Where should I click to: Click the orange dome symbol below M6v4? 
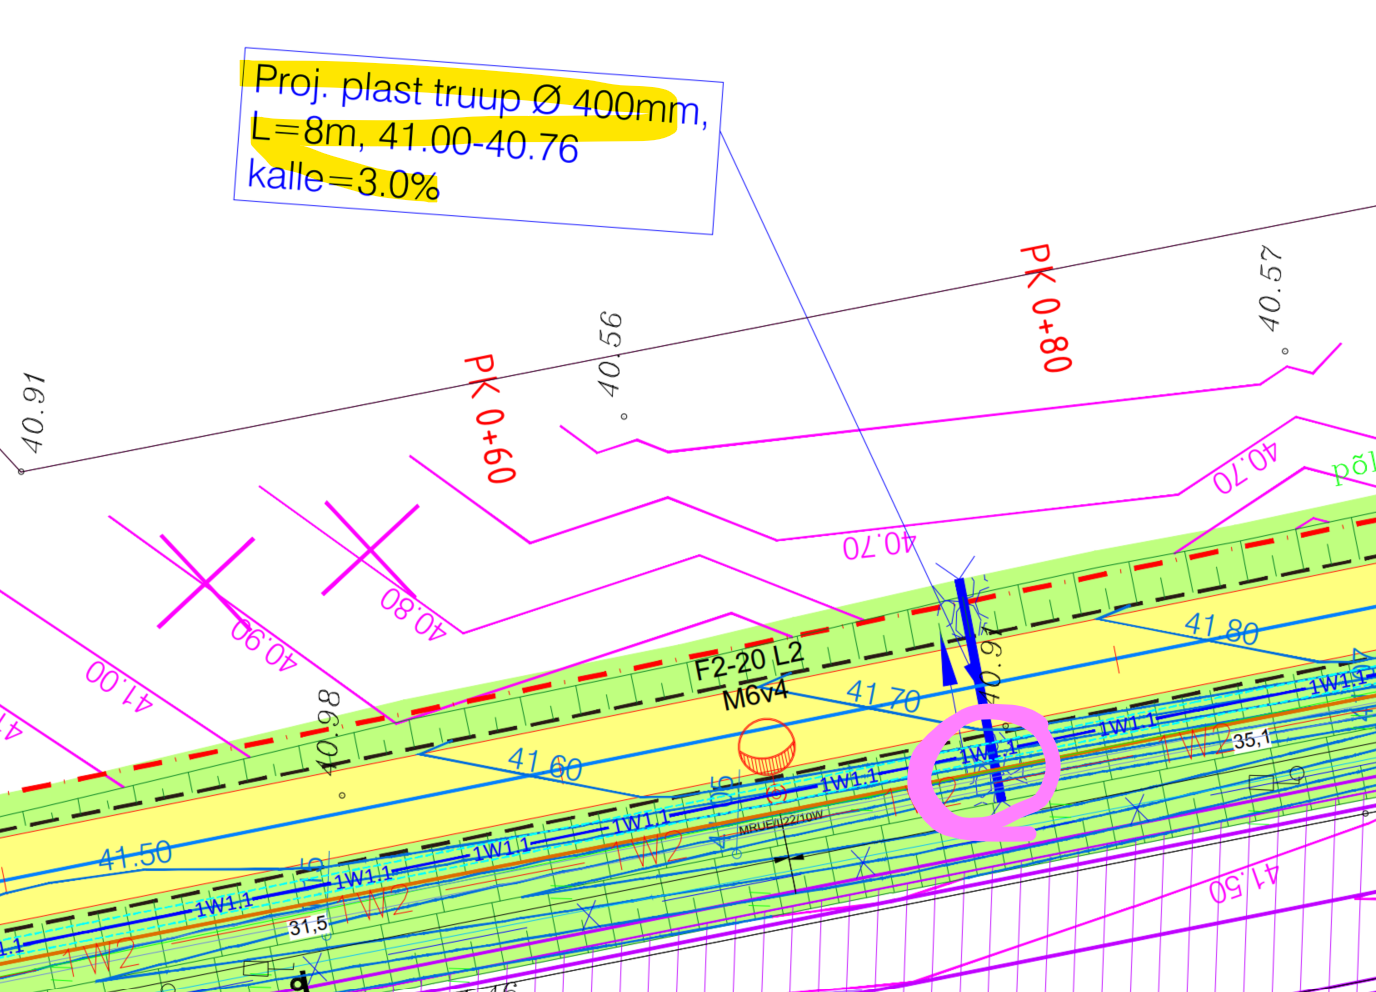click(x=767, y=747)
